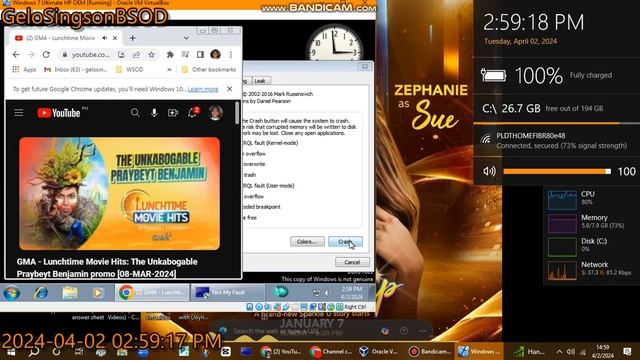
Task: Click the Network usage graph
Action: (562, 270)
